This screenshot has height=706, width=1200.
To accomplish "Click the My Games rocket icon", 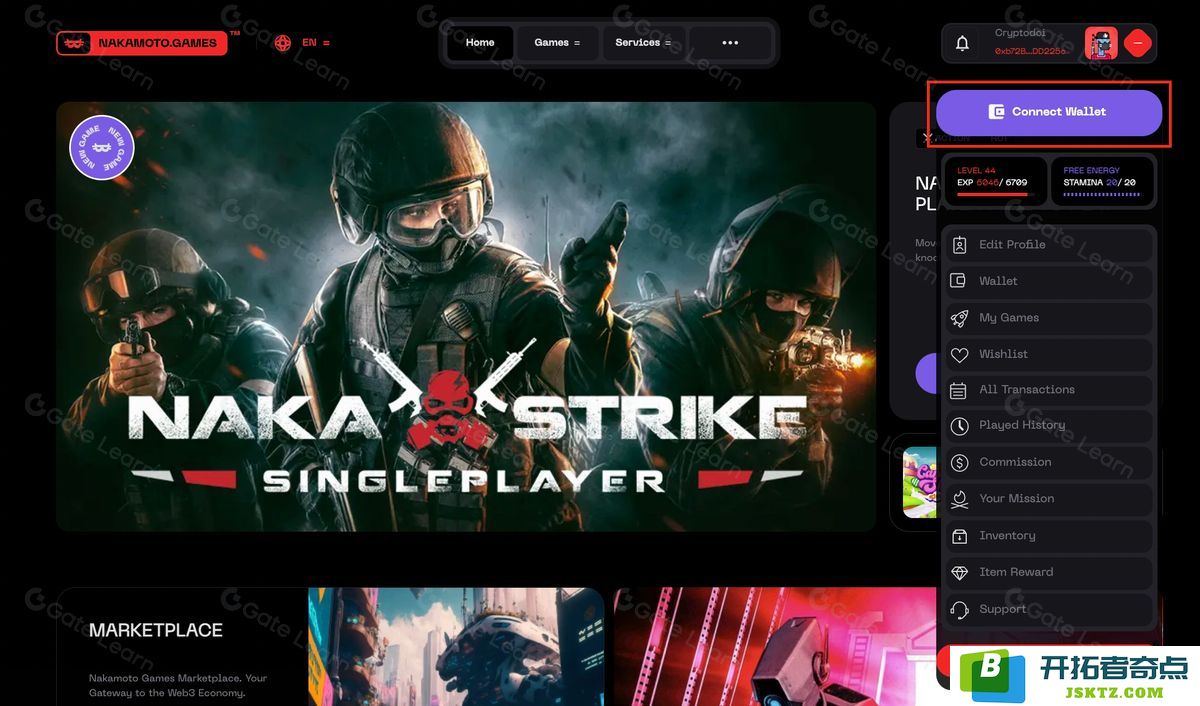I will point(959,318).
